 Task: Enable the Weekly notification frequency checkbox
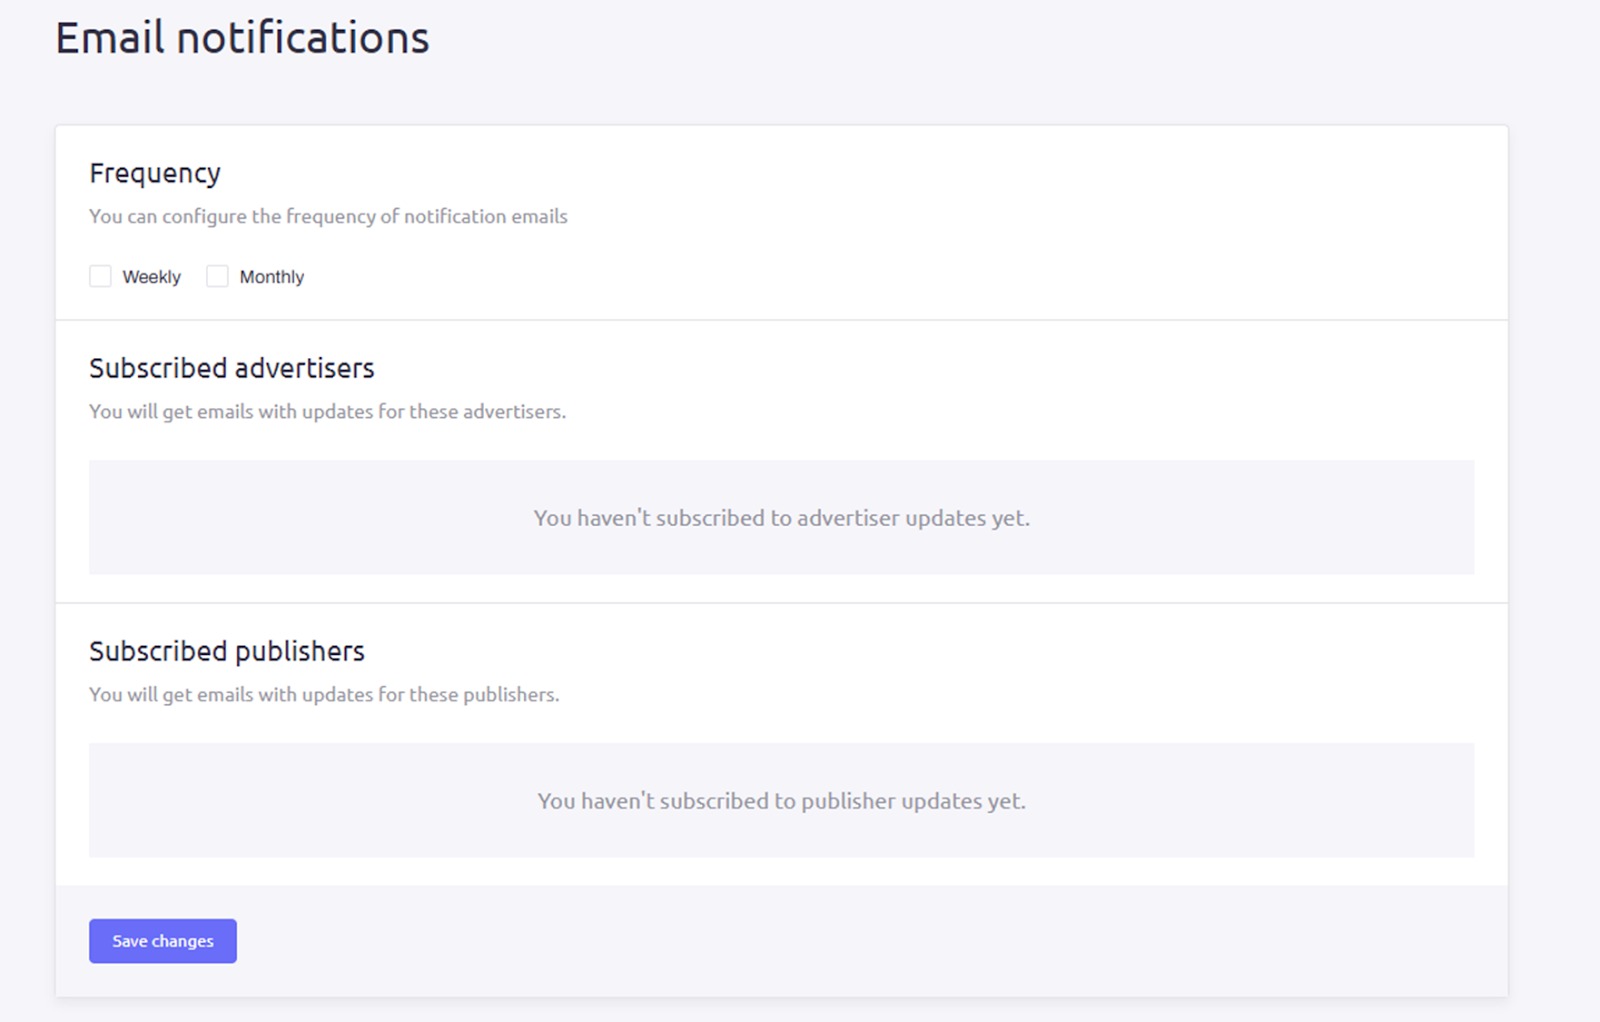pyautogui.click(x=100, y=276)
